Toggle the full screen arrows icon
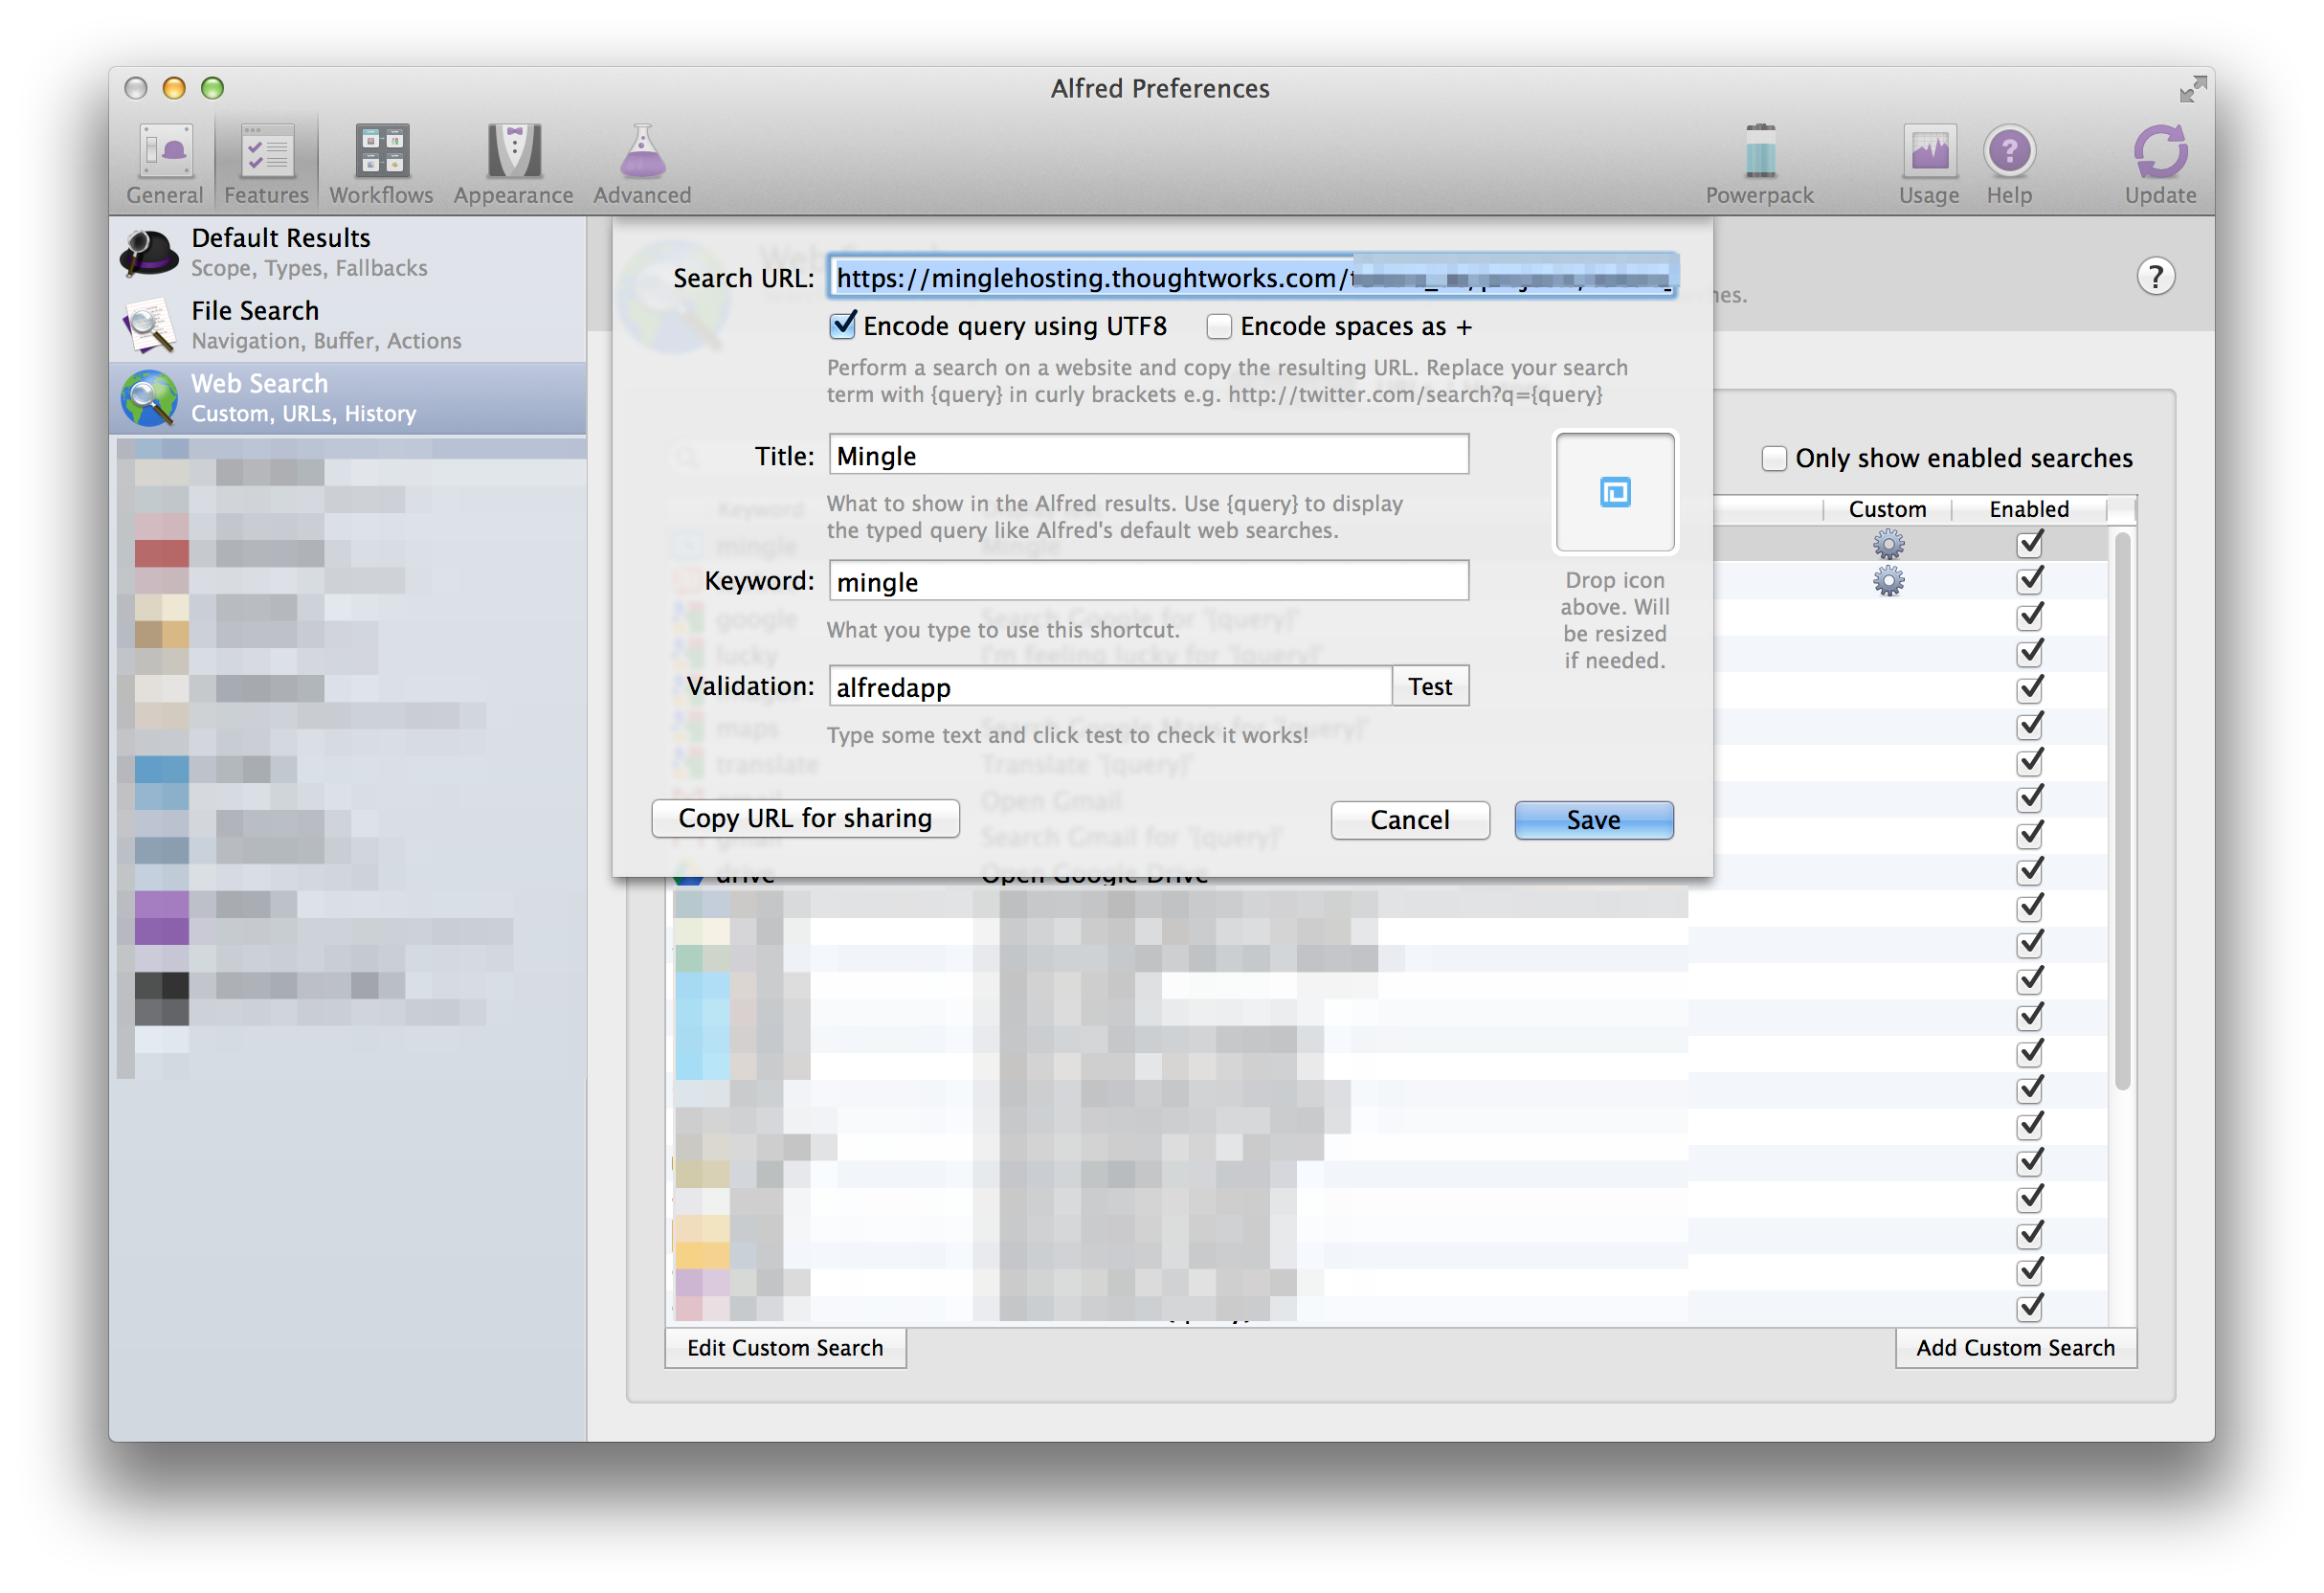 coord(2192,89)
